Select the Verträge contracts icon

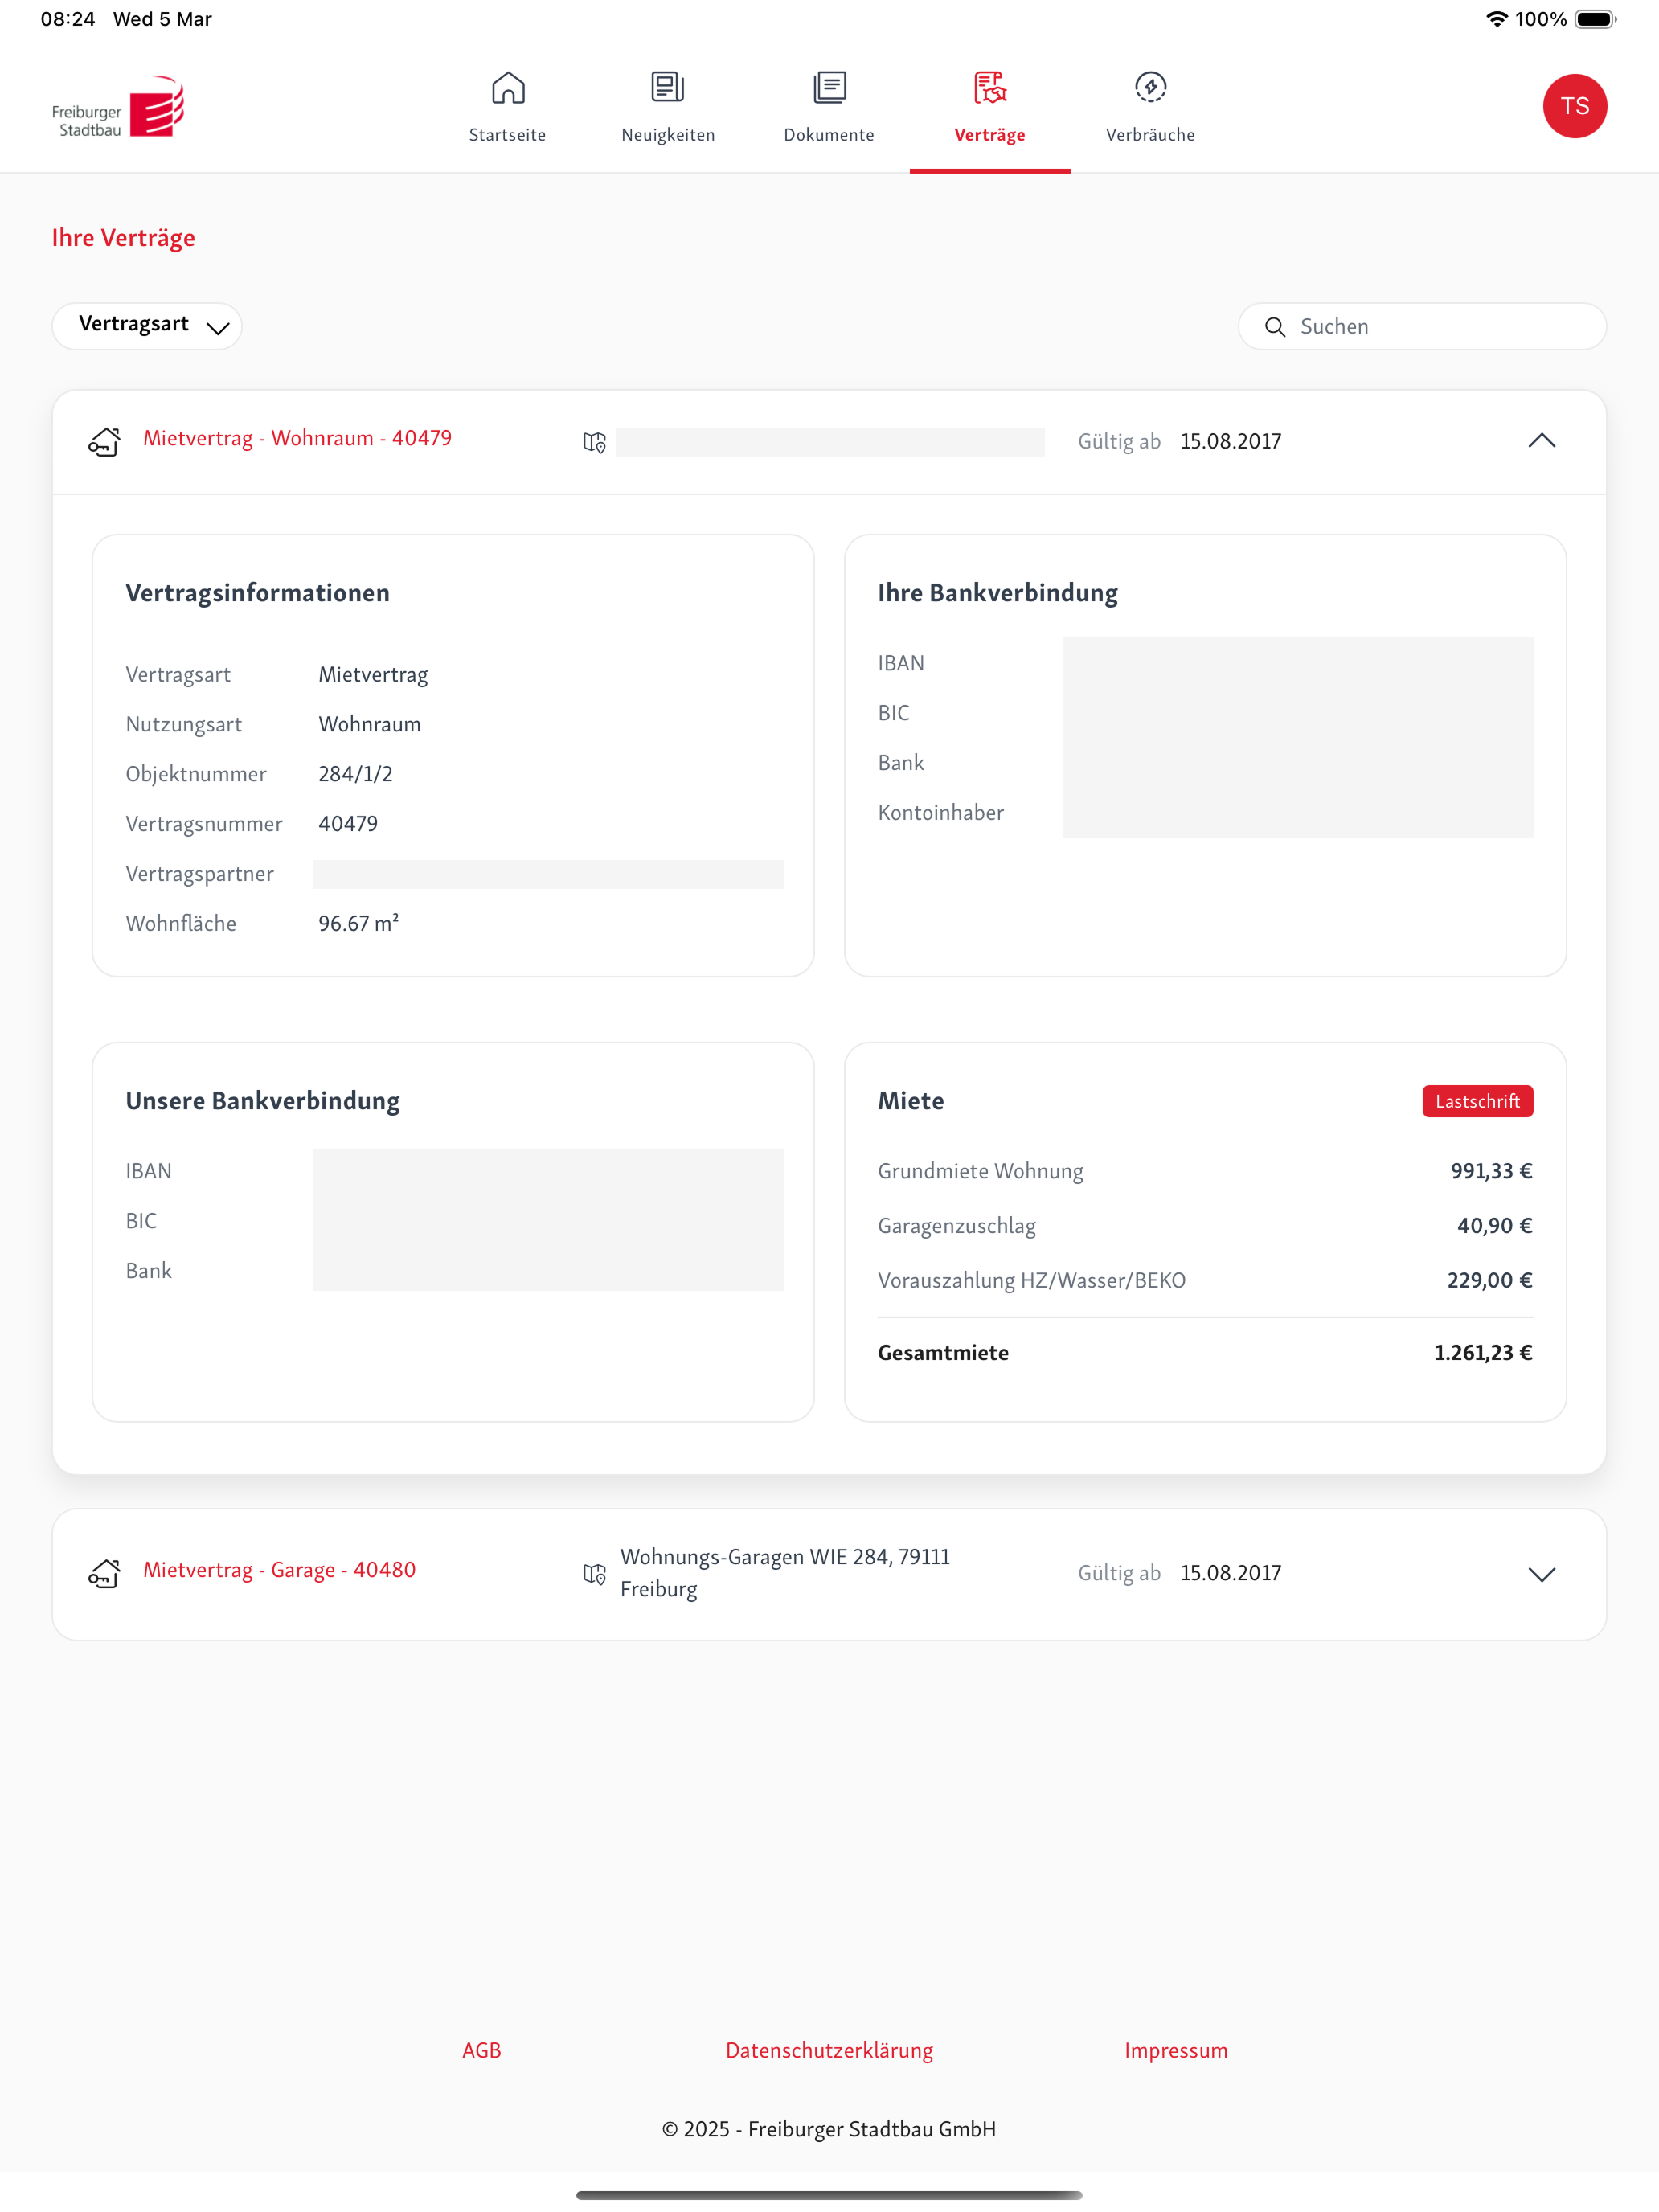[989, 88]
